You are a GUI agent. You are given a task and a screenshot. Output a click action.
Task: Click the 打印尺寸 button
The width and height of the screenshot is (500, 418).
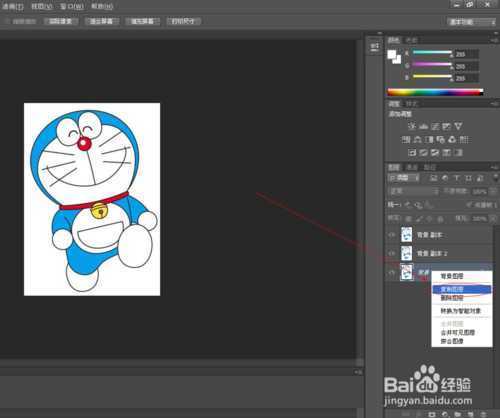point(183,21)
